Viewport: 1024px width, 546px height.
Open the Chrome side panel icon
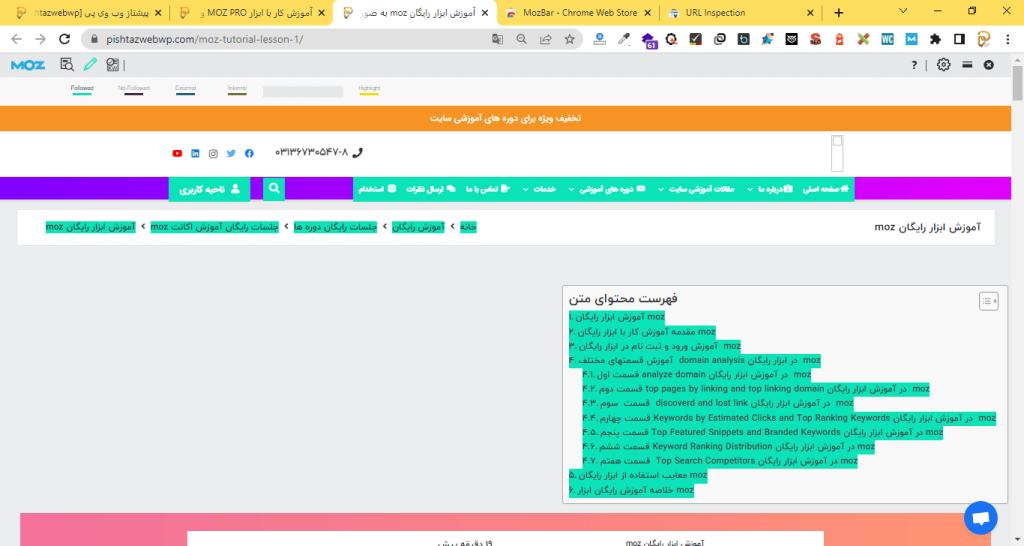tap(959, 39)
